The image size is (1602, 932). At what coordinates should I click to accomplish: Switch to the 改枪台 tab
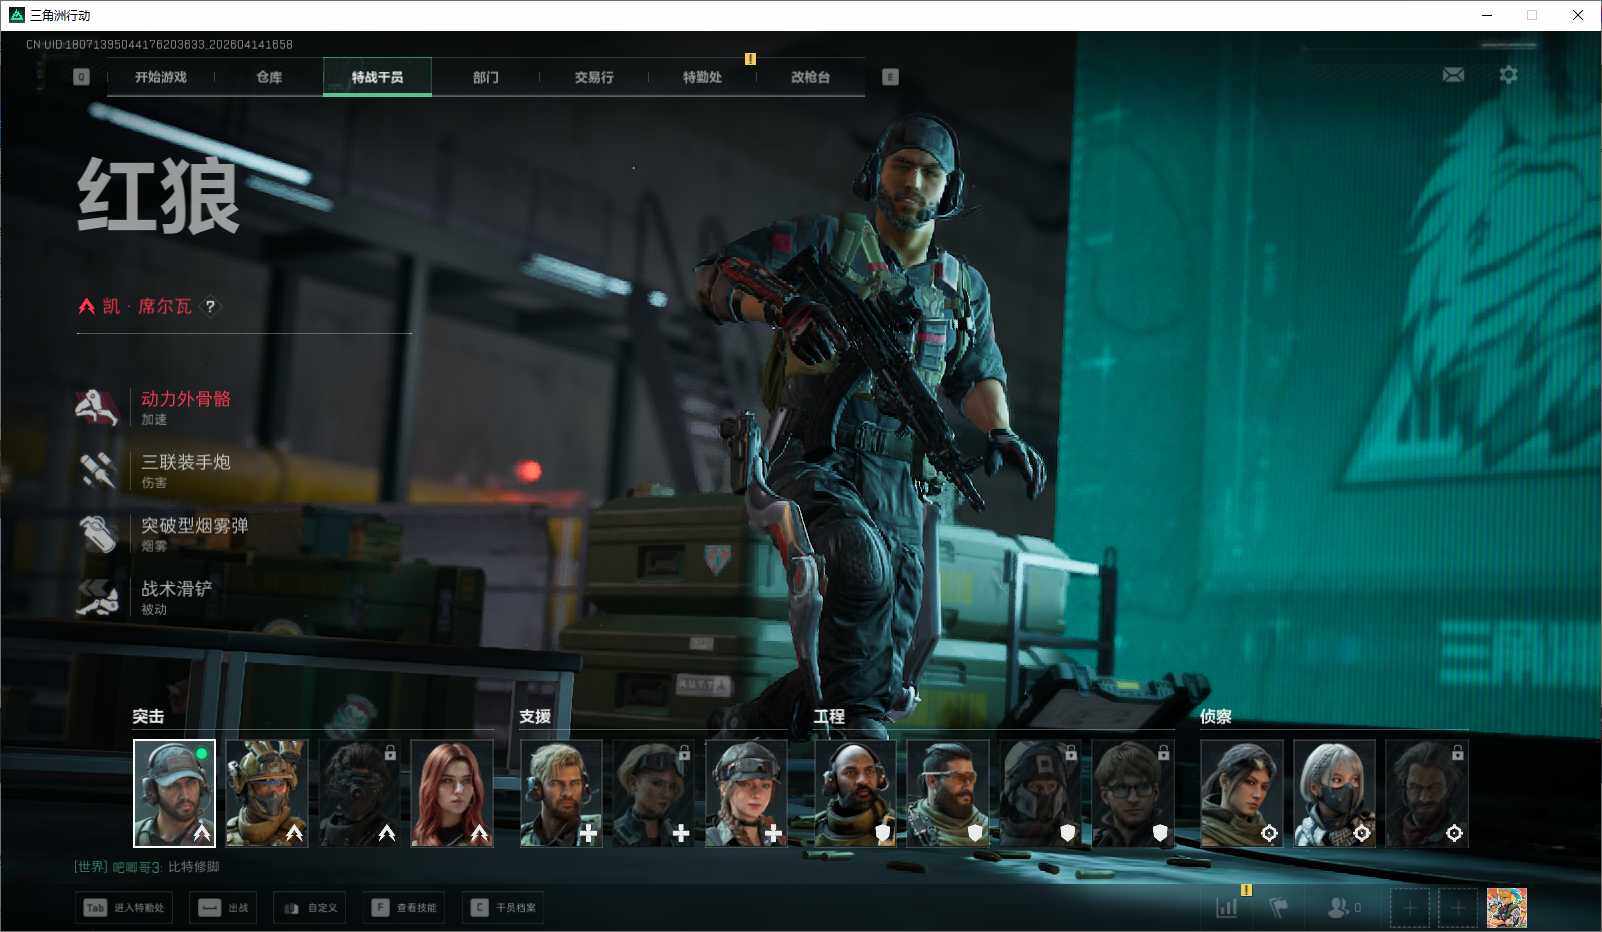point(810,77)
